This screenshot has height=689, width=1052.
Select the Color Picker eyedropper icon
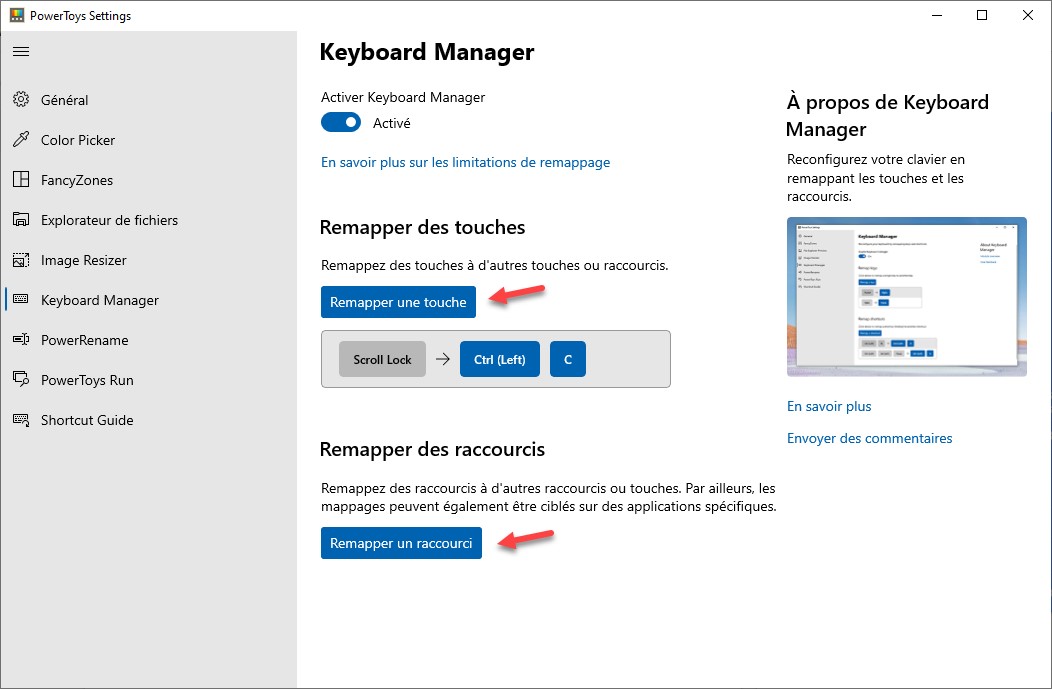point(21,140)
